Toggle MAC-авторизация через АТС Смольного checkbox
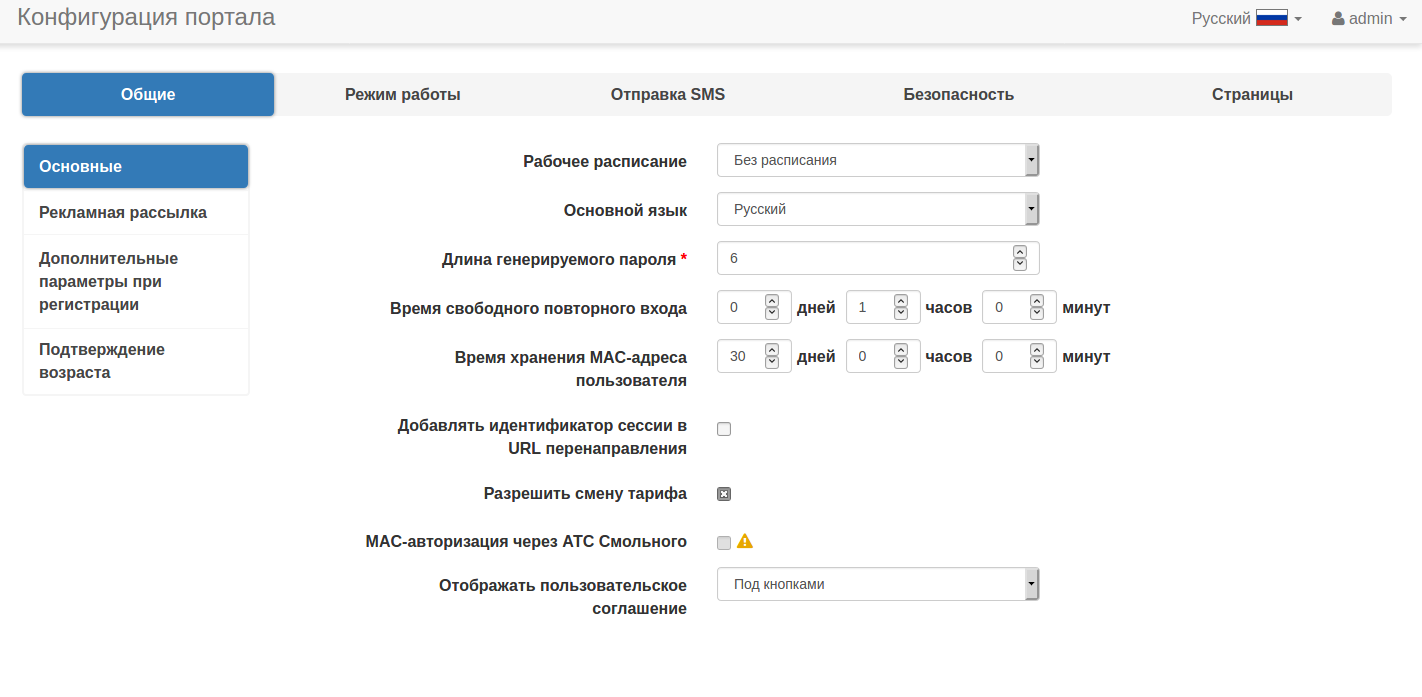Image resolution: width=1422 pixels, height=697 pixels. tap(724, 542)
